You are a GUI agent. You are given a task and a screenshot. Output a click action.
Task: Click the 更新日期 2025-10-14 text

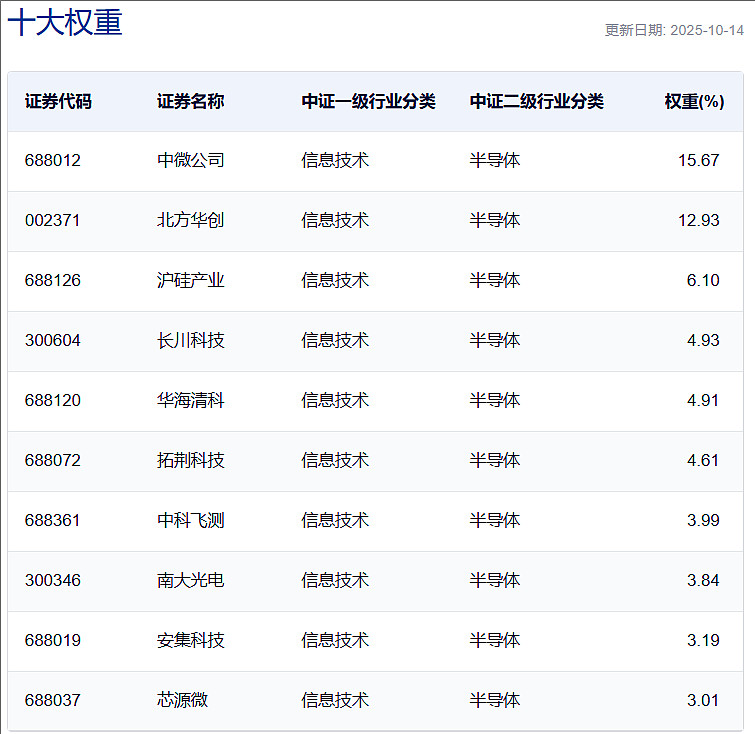click(674, 30)
